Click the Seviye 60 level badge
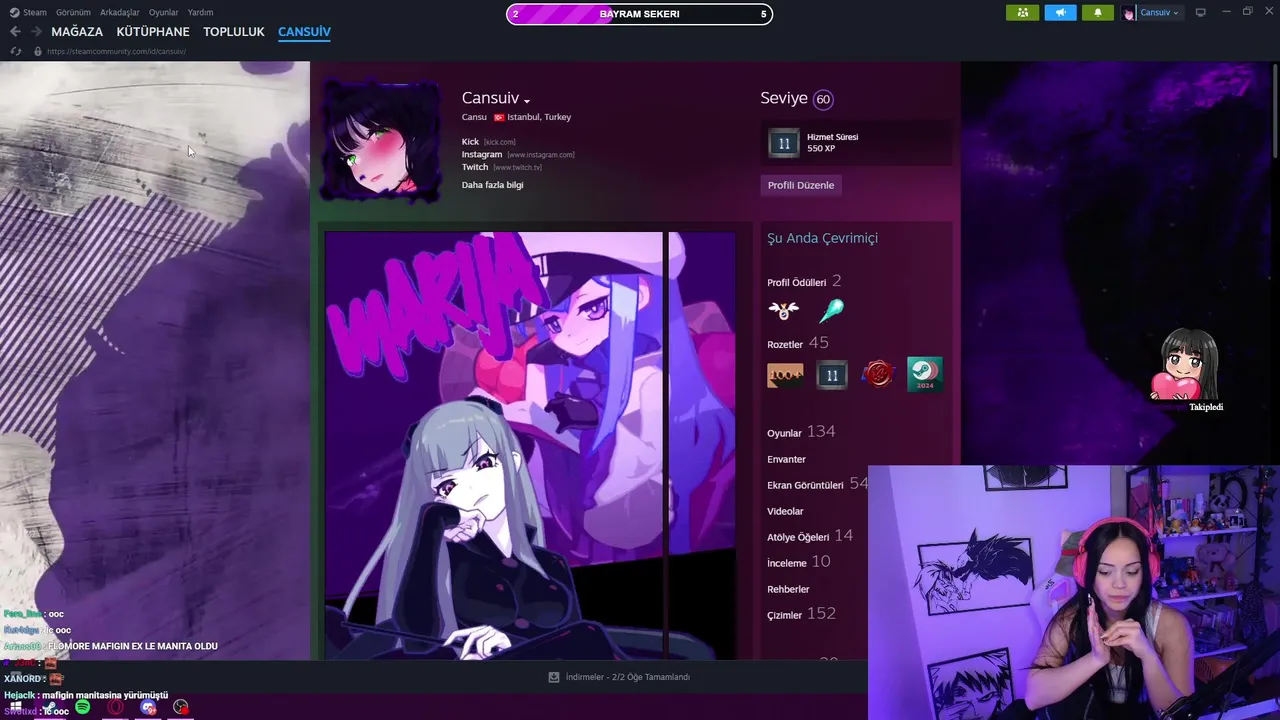1280x720 pixels. tap(823, 99)
